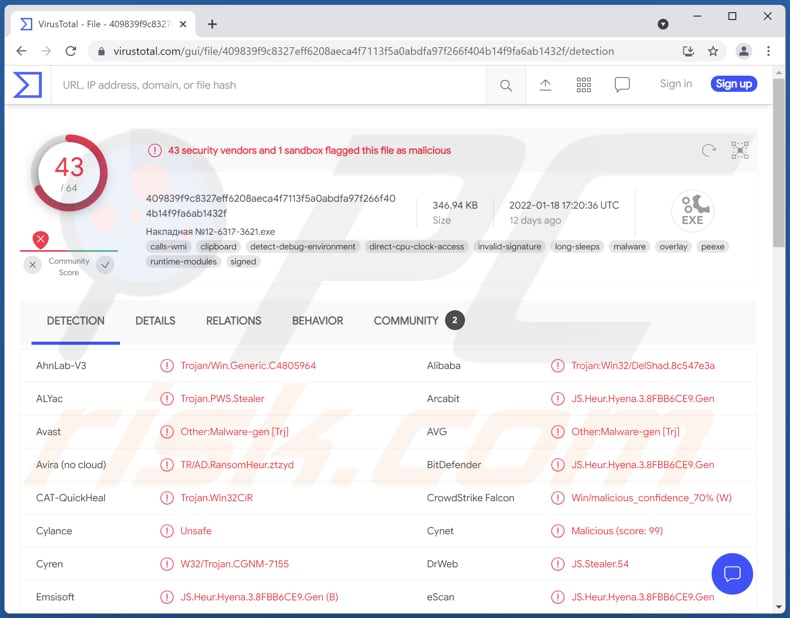Click the peexe tag

(x=712, y=247)
